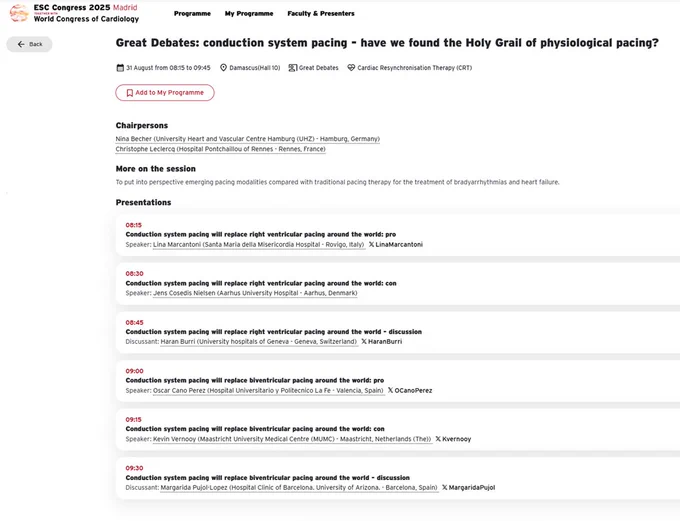
Task: Click the heart icon beside Cardiac Resynchronisation Therapy
Action: [351, 68]
